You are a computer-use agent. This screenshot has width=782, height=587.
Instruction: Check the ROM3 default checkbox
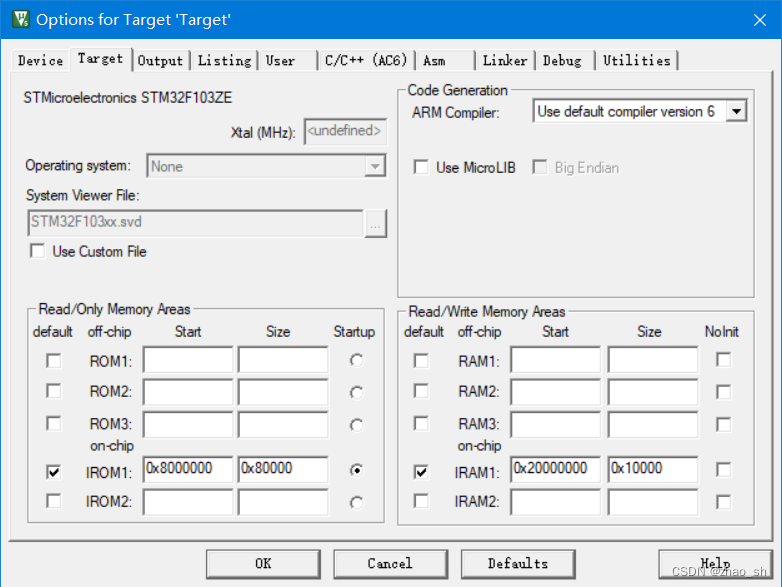pos(53,424)
